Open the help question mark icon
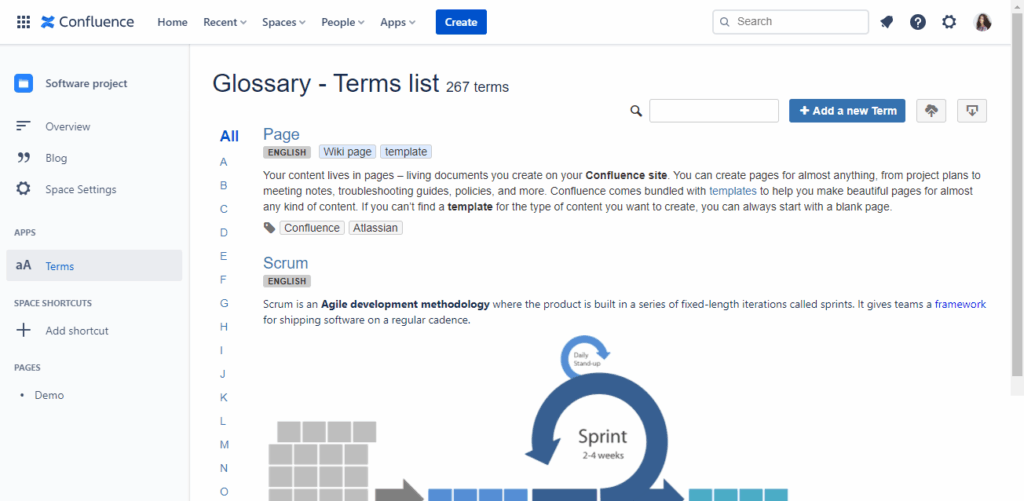 [917, 22]
